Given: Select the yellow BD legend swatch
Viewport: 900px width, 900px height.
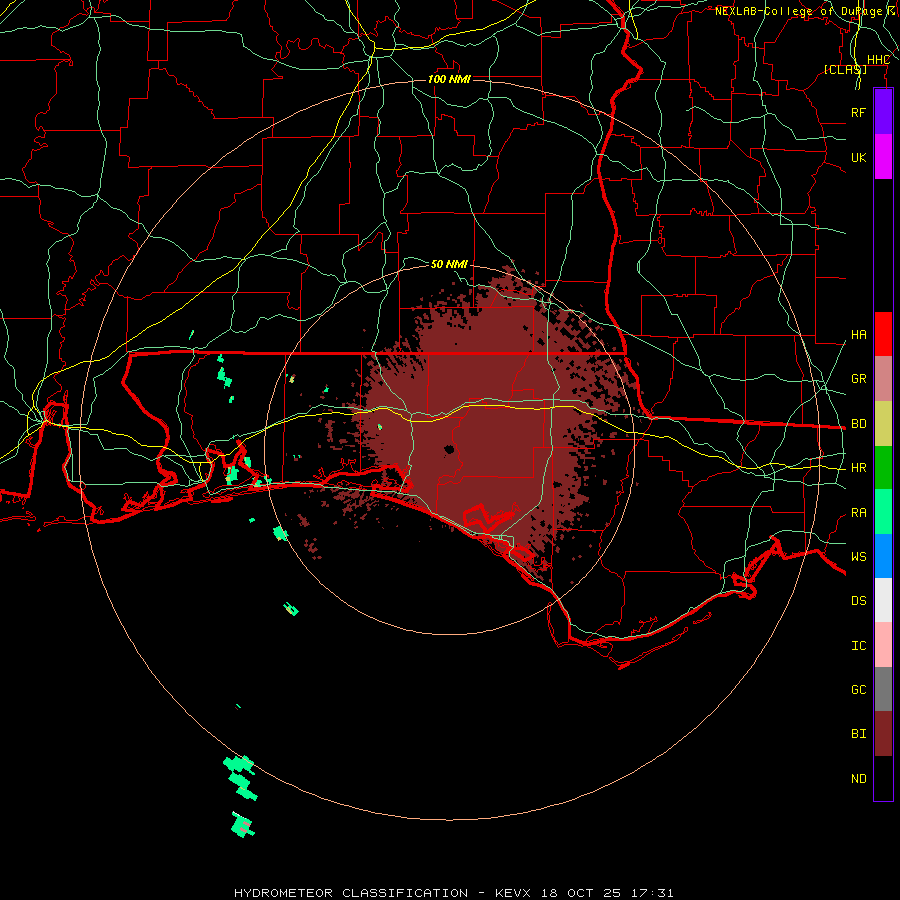Looking at the screenshot, I should (883, 424).
